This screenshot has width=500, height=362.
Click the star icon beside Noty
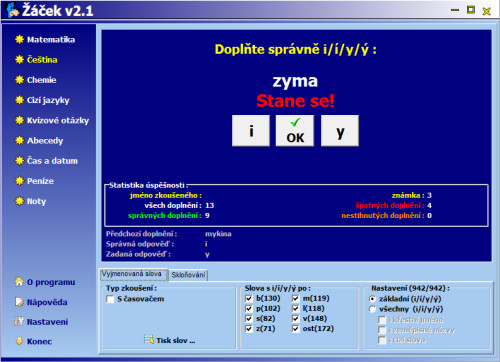(19, 201)
